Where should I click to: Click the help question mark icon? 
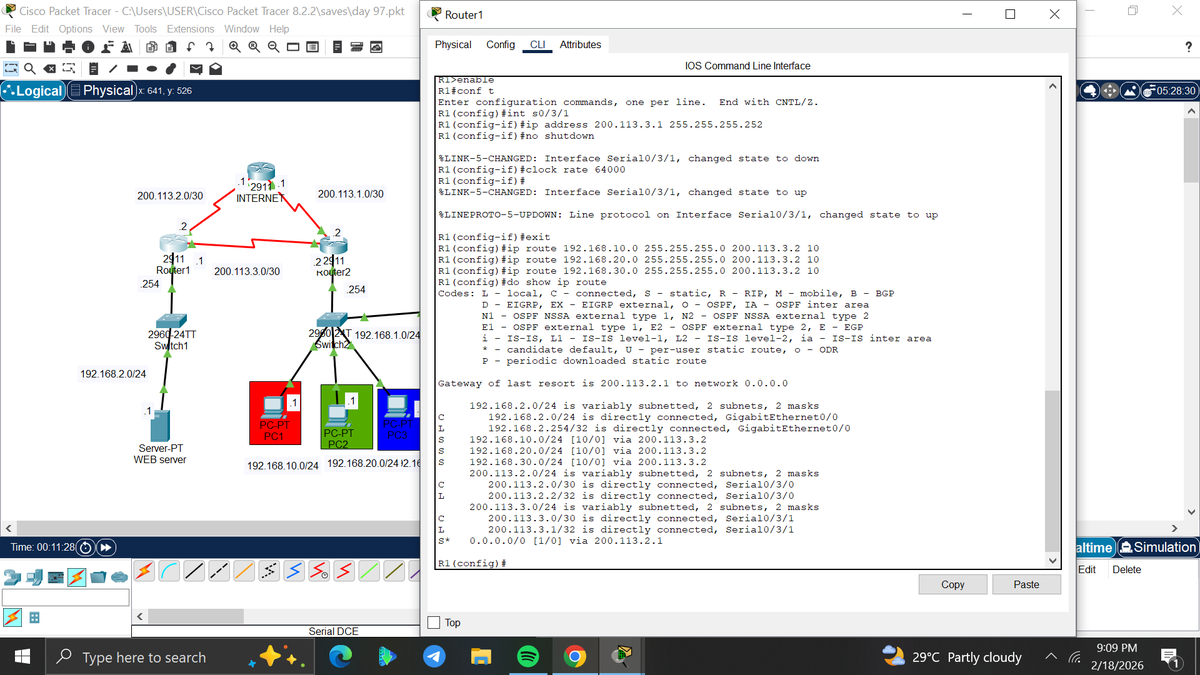coord(1186,45)
